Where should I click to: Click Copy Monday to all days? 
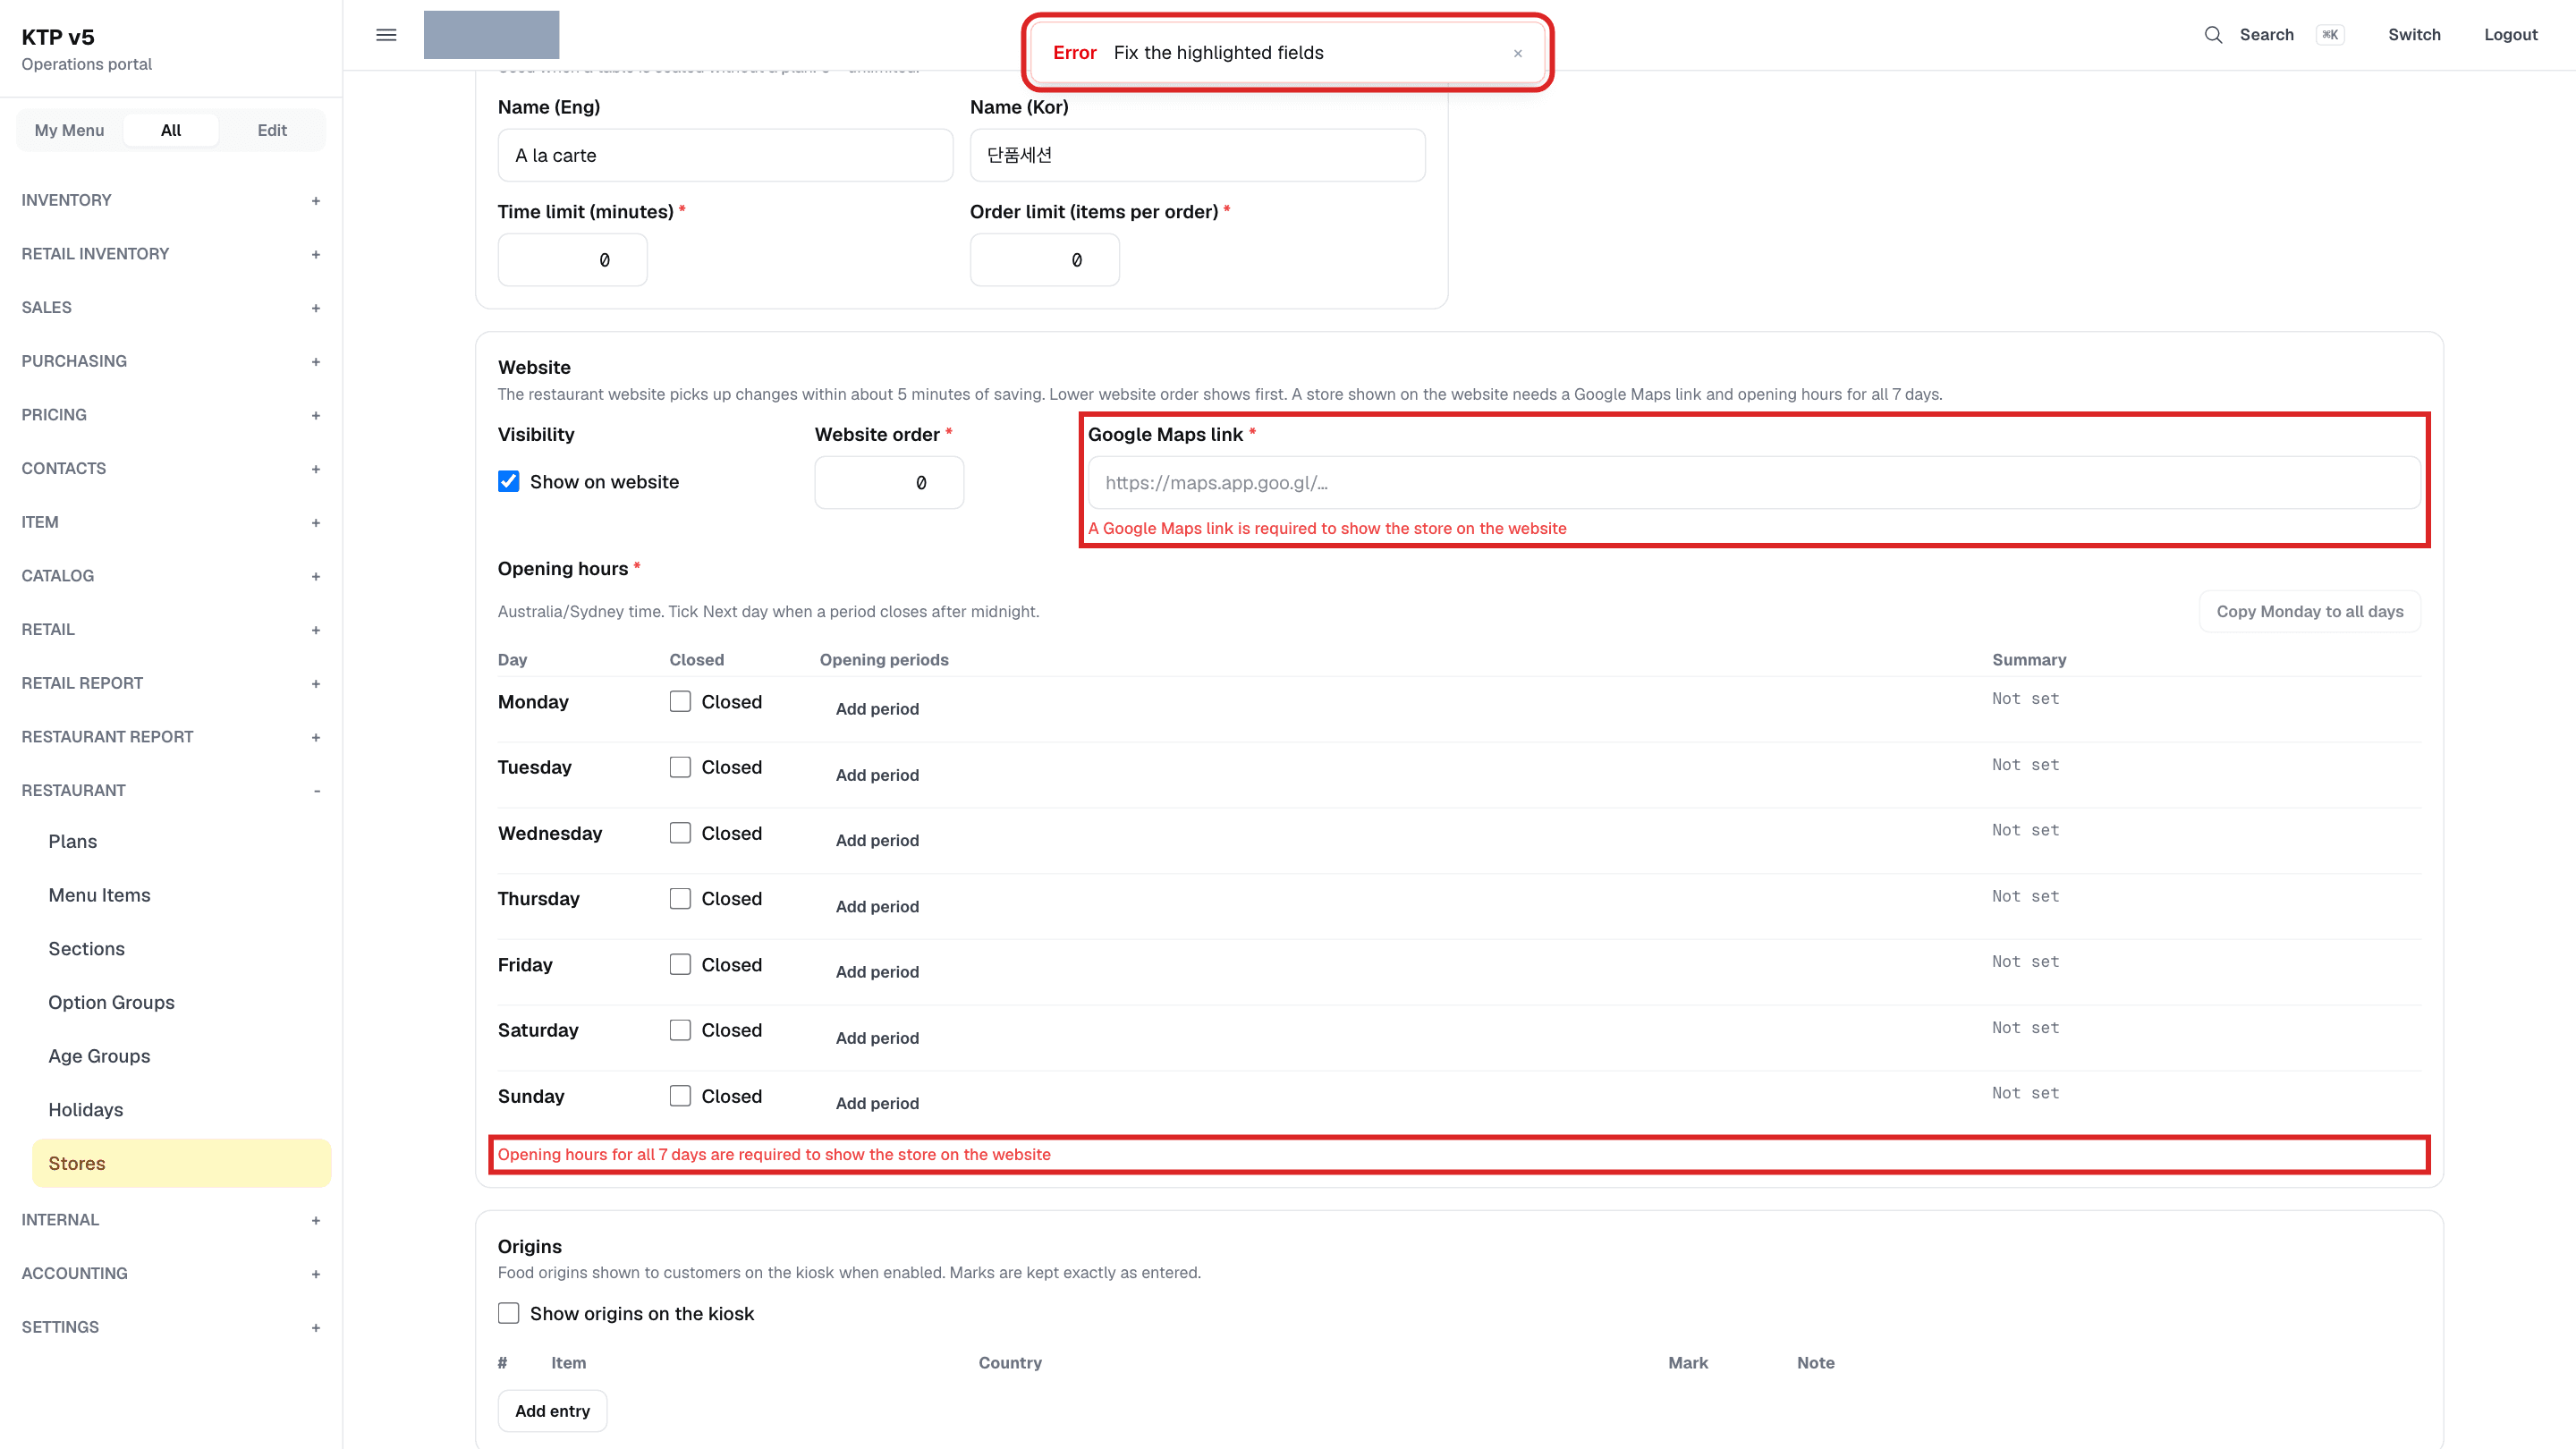click(2309, 611)
